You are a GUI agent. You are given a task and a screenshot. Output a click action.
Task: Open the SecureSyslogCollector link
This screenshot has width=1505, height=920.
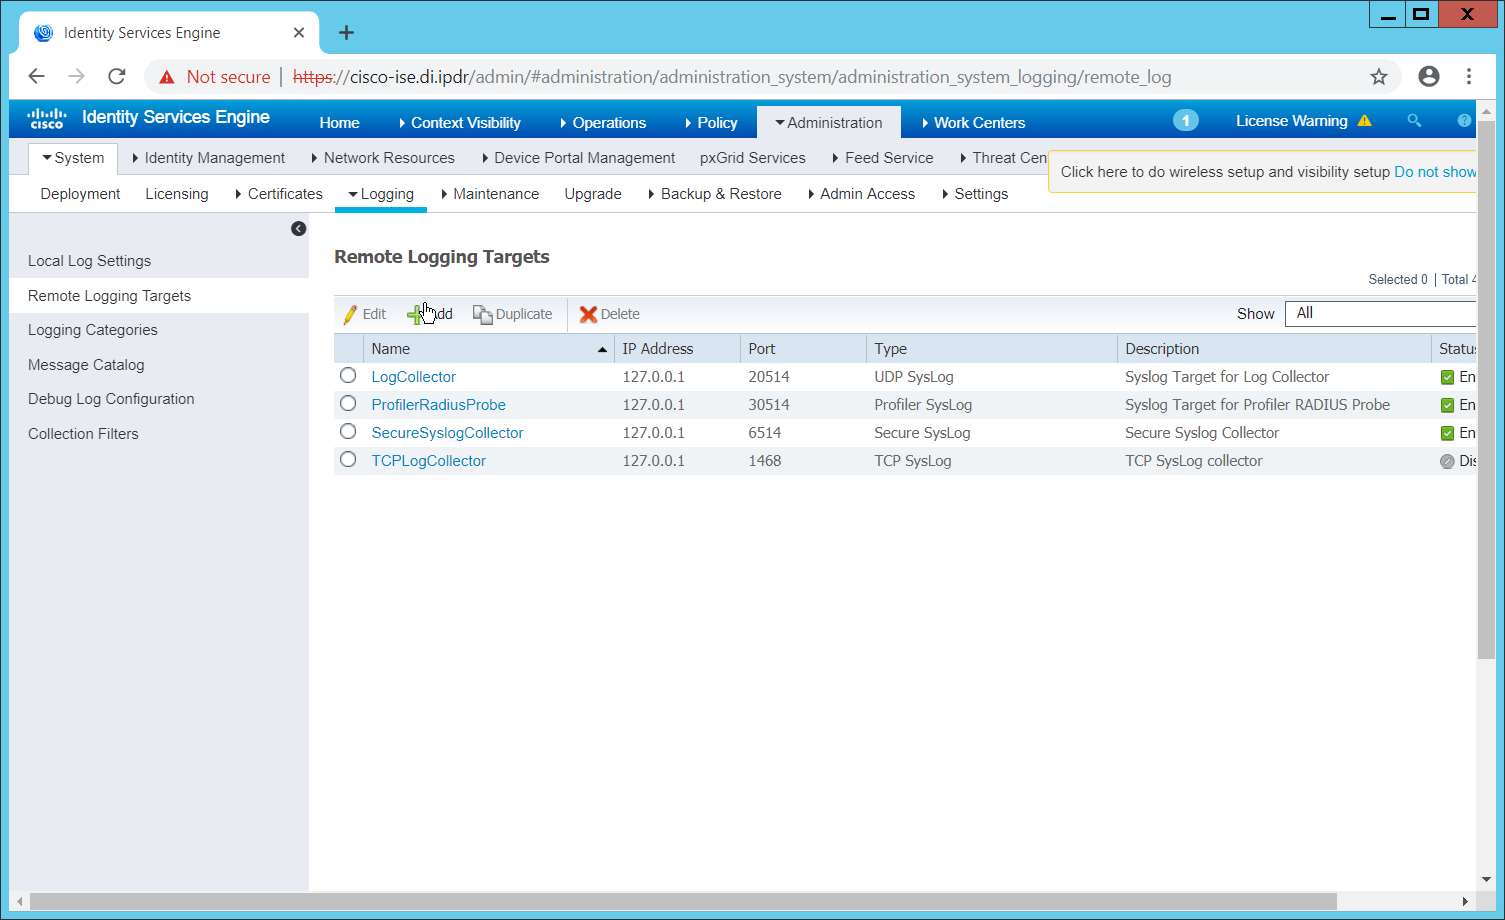click(x=447, y=433)
